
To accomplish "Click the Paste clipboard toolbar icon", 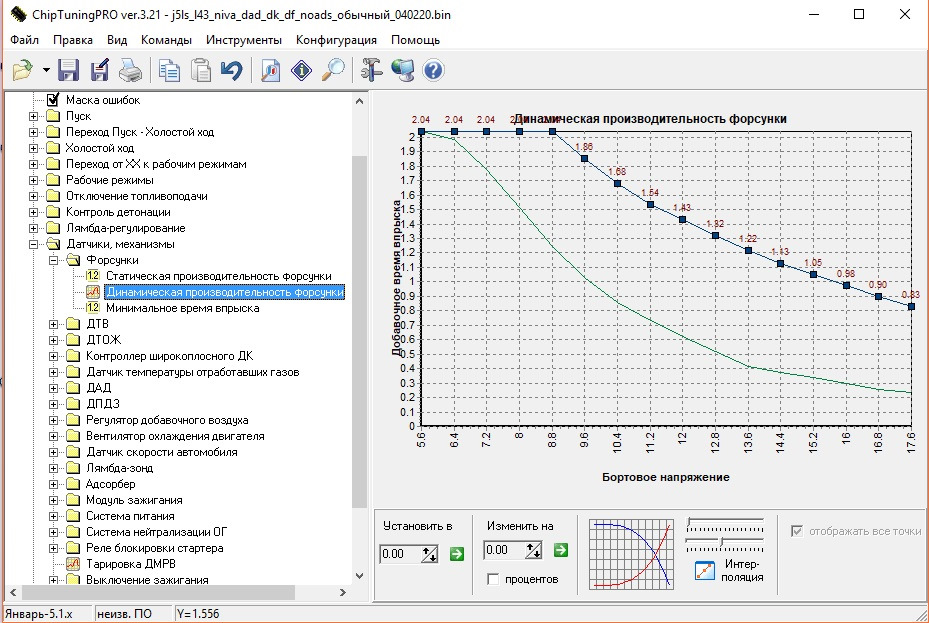I will 201,70.
